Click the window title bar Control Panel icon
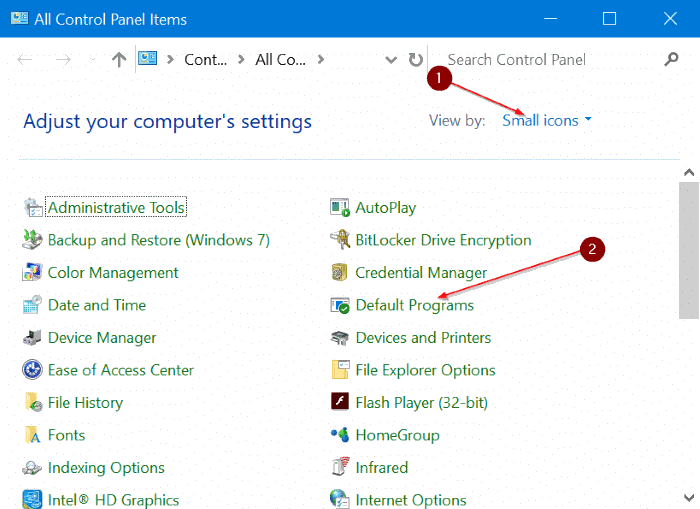Screen dimensions: 700x509 pos(19,18)
